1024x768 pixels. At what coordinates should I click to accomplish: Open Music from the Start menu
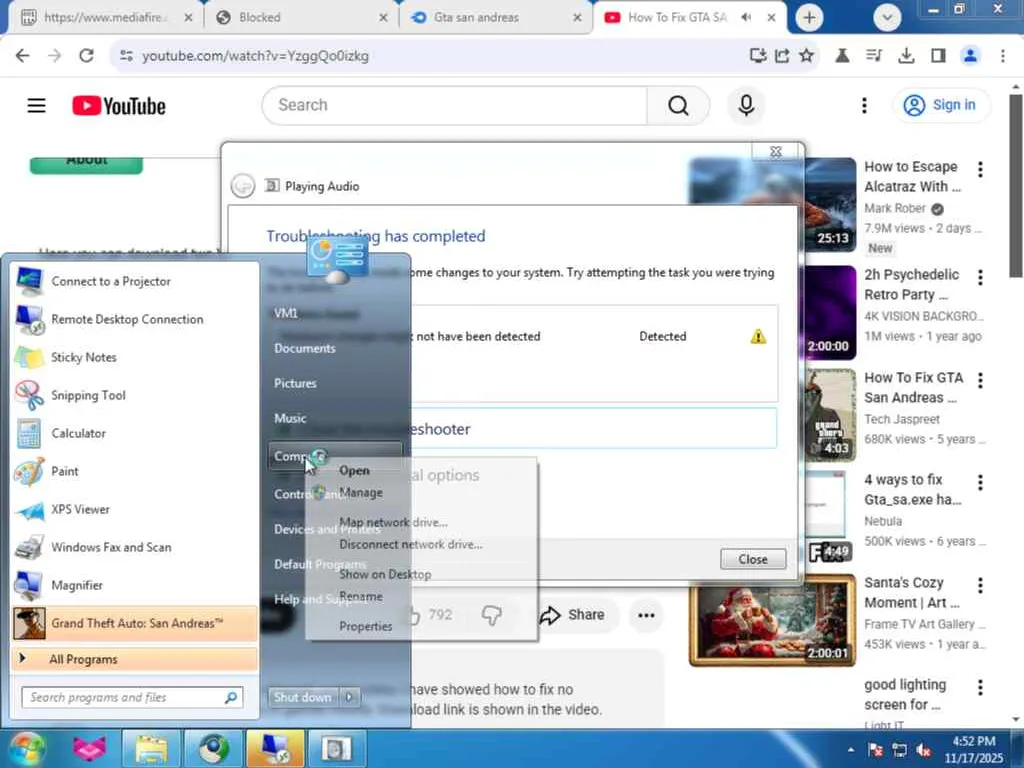coord(290,418)
